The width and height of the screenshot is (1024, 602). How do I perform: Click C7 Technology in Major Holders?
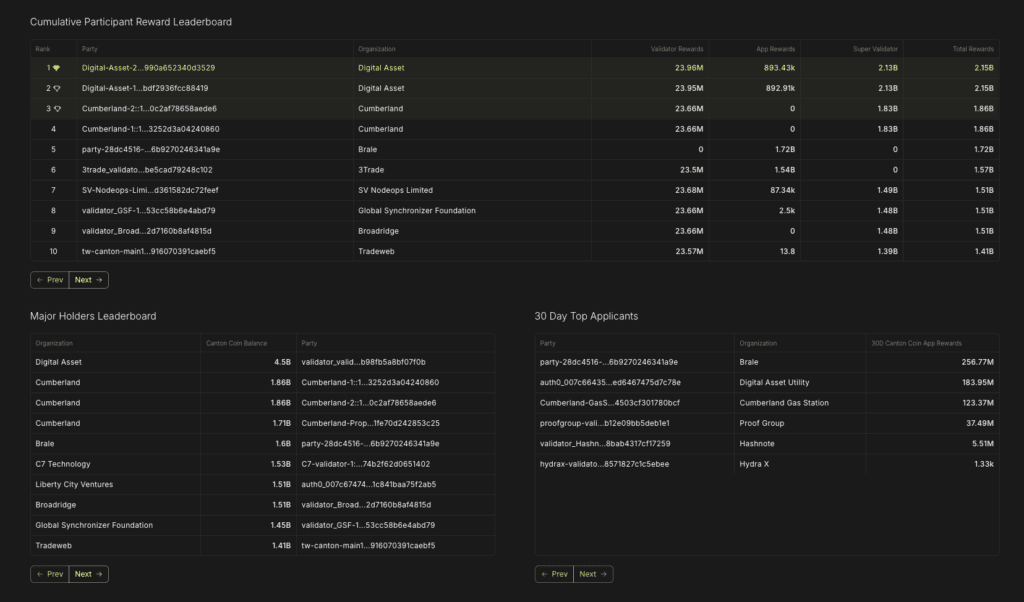pos(63,464)
